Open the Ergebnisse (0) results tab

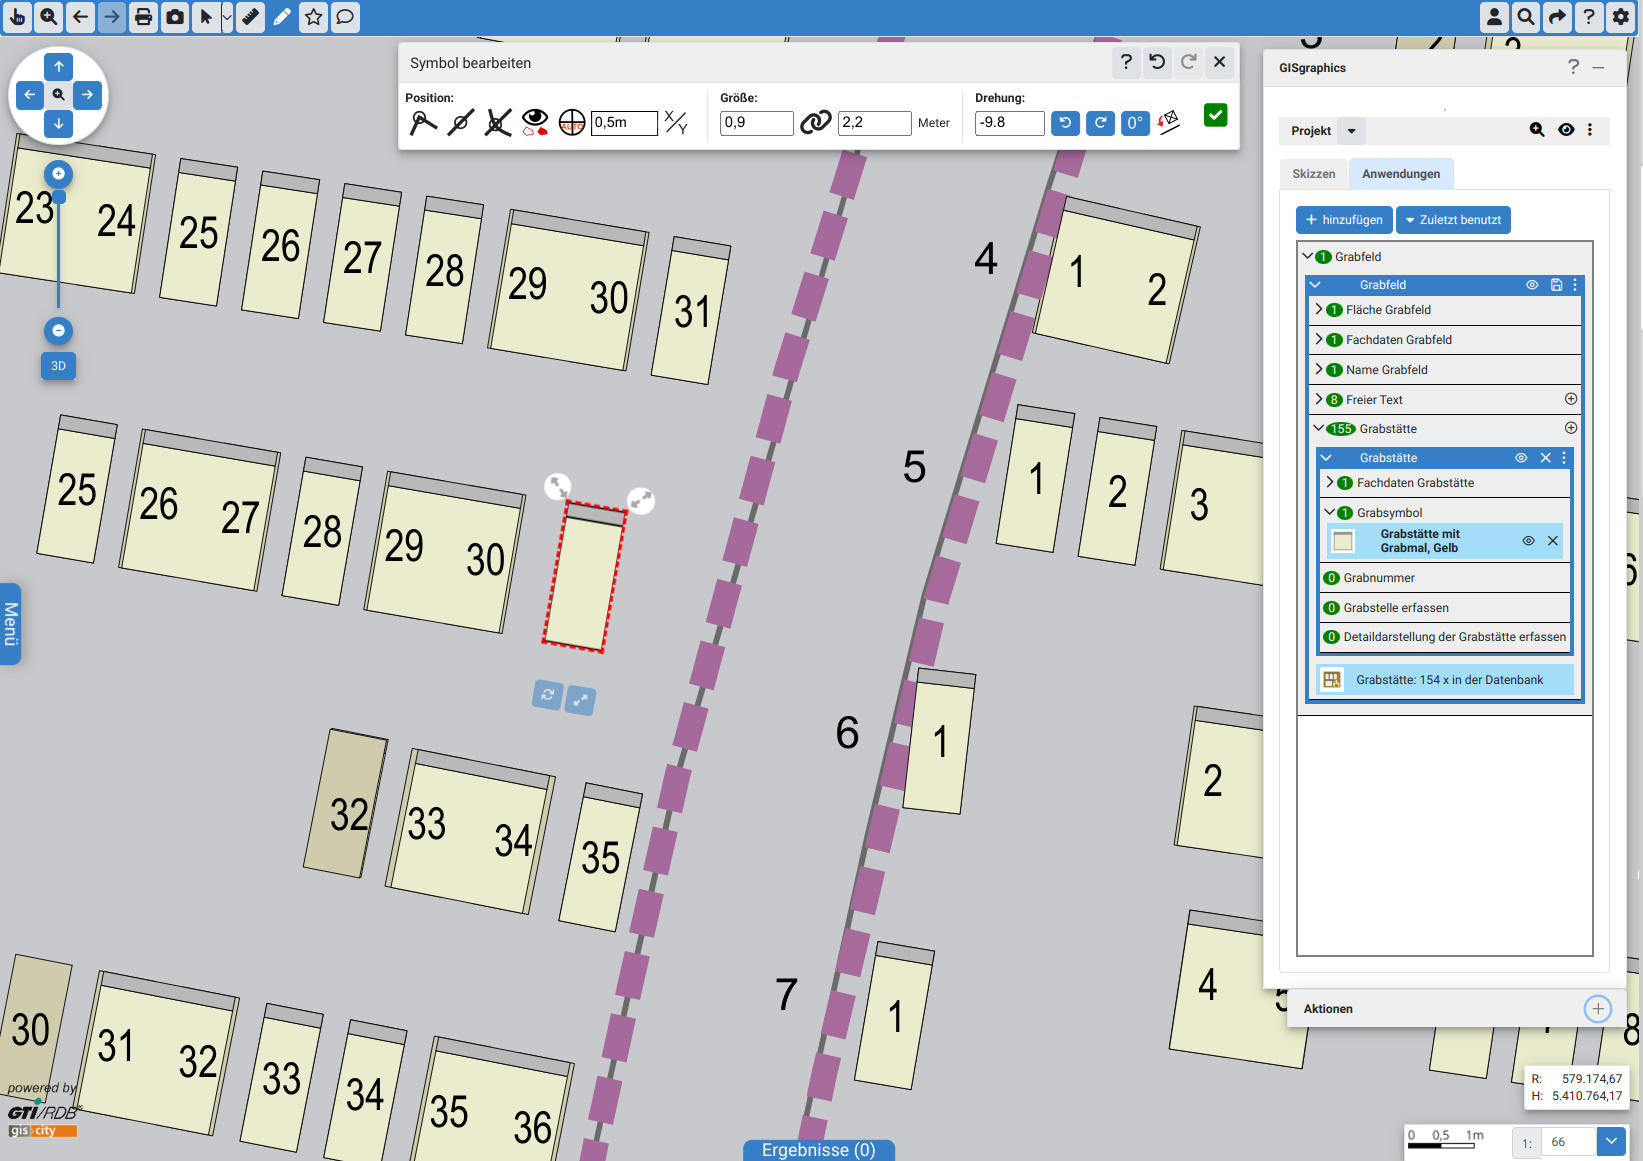(x=818, y=1150)
